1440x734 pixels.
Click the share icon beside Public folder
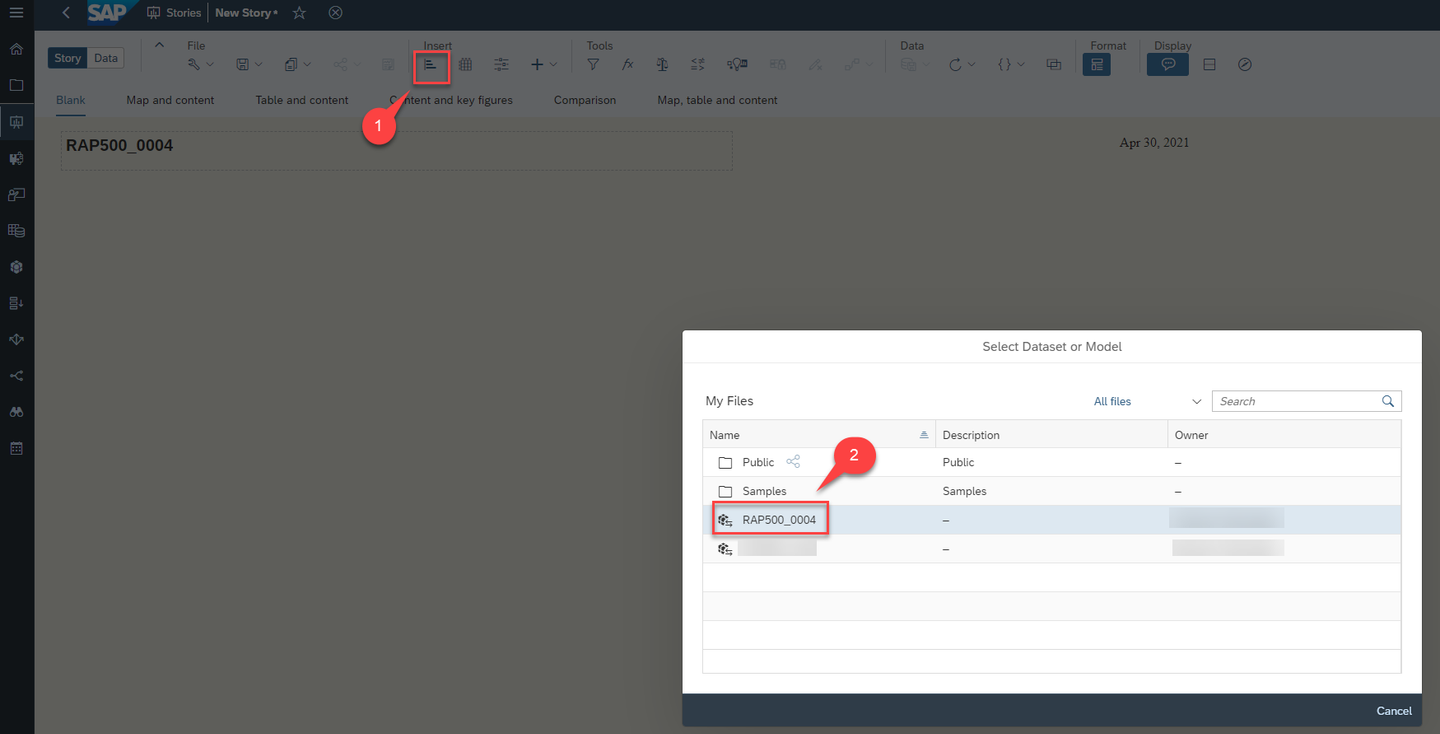pos(793,462)
